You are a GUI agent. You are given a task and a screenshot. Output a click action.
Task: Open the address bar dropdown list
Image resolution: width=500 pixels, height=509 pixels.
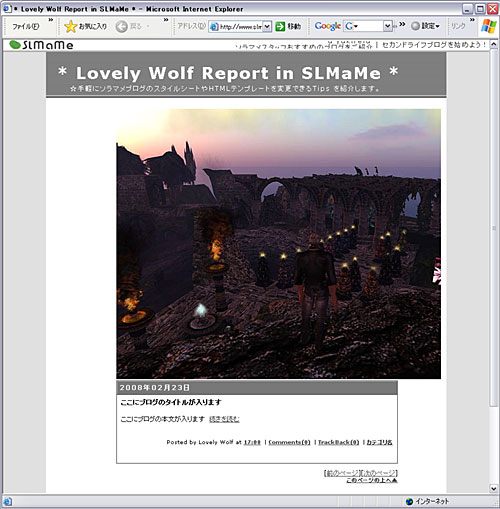click(267, 26)
